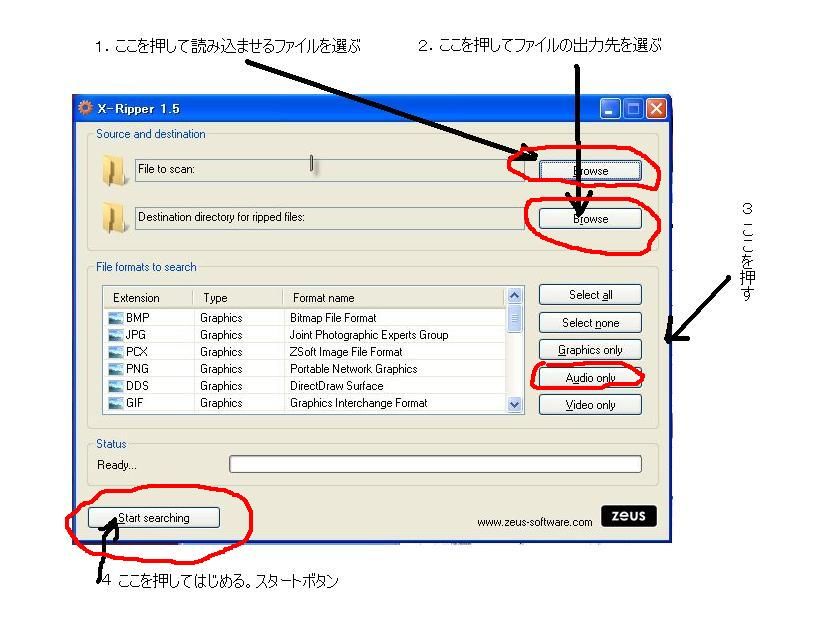Image resolution: width=825 pixels, height=628 pixels.
Task: Select the JPG extension row
Action: click(x=305, y=335)
